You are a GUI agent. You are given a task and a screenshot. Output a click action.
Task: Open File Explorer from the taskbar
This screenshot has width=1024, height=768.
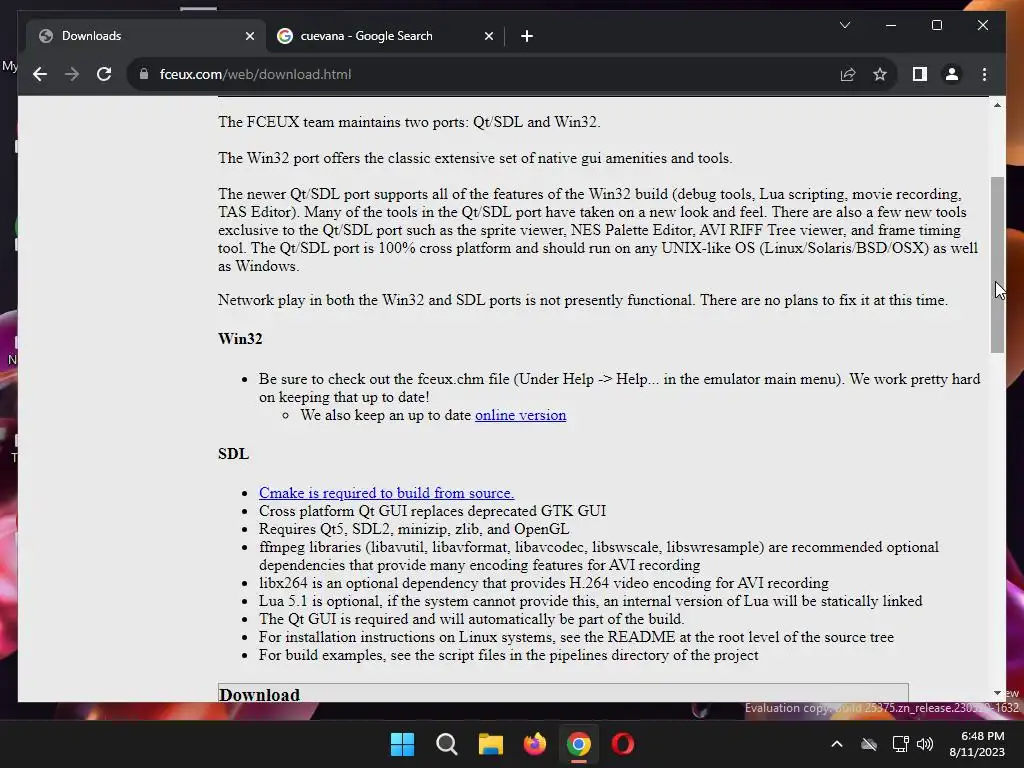tap(490, 744)
